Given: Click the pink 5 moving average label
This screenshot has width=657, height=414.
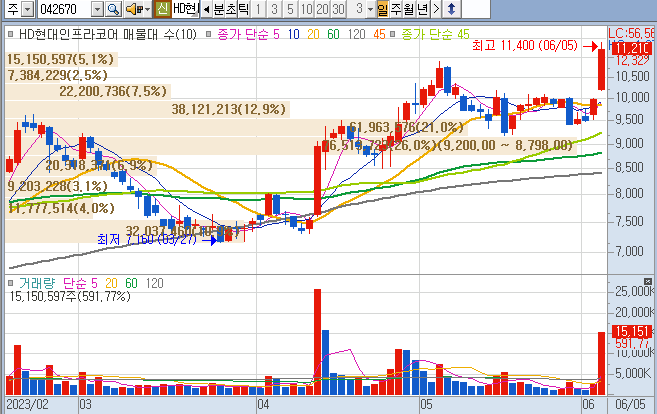Looking at the screenshot, I should (x=276, y=34).
